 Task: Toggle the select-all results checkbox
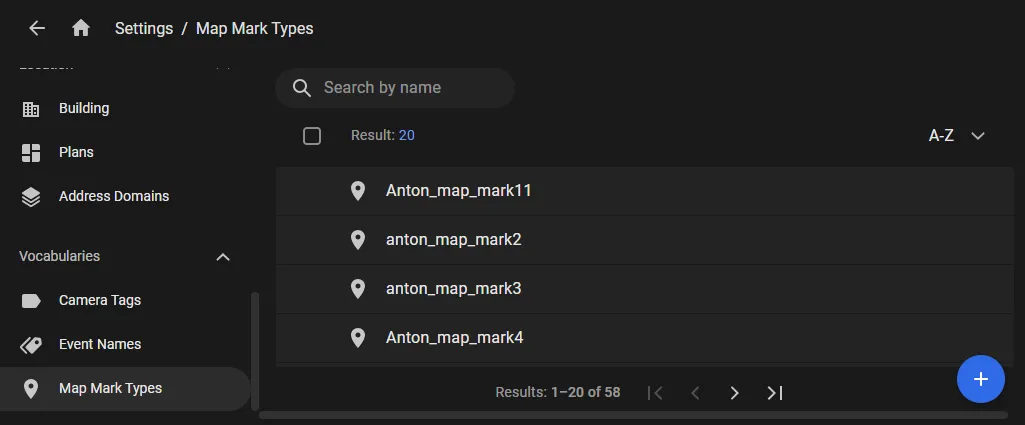[312, 136]
